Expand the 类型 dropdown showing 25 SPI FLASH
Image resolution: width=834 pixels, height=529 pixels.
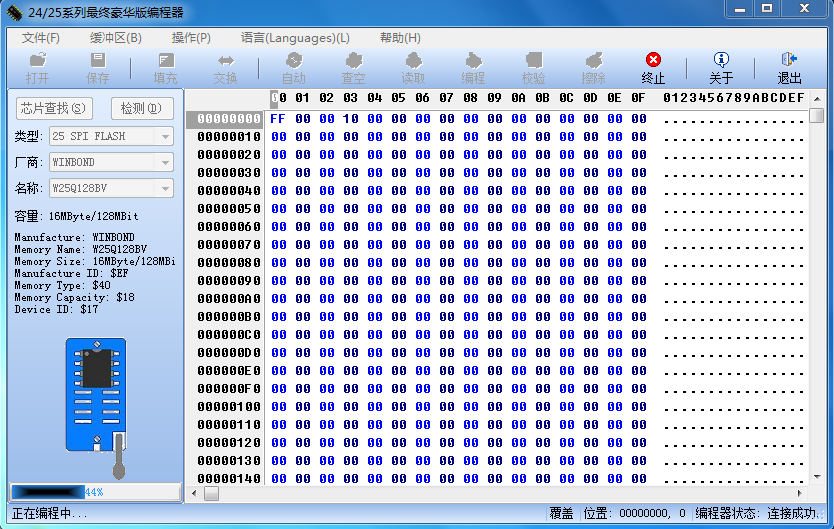point(165,136)
